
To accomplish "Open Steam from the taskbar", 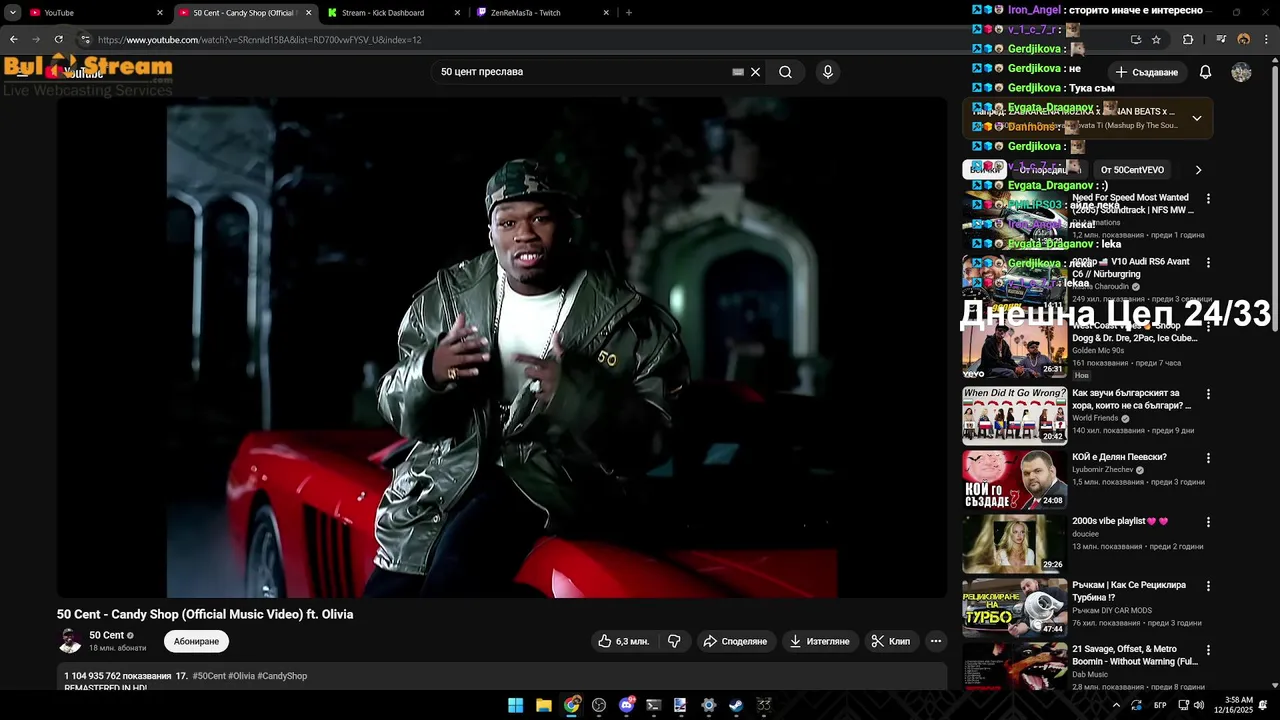I will 735,705.
